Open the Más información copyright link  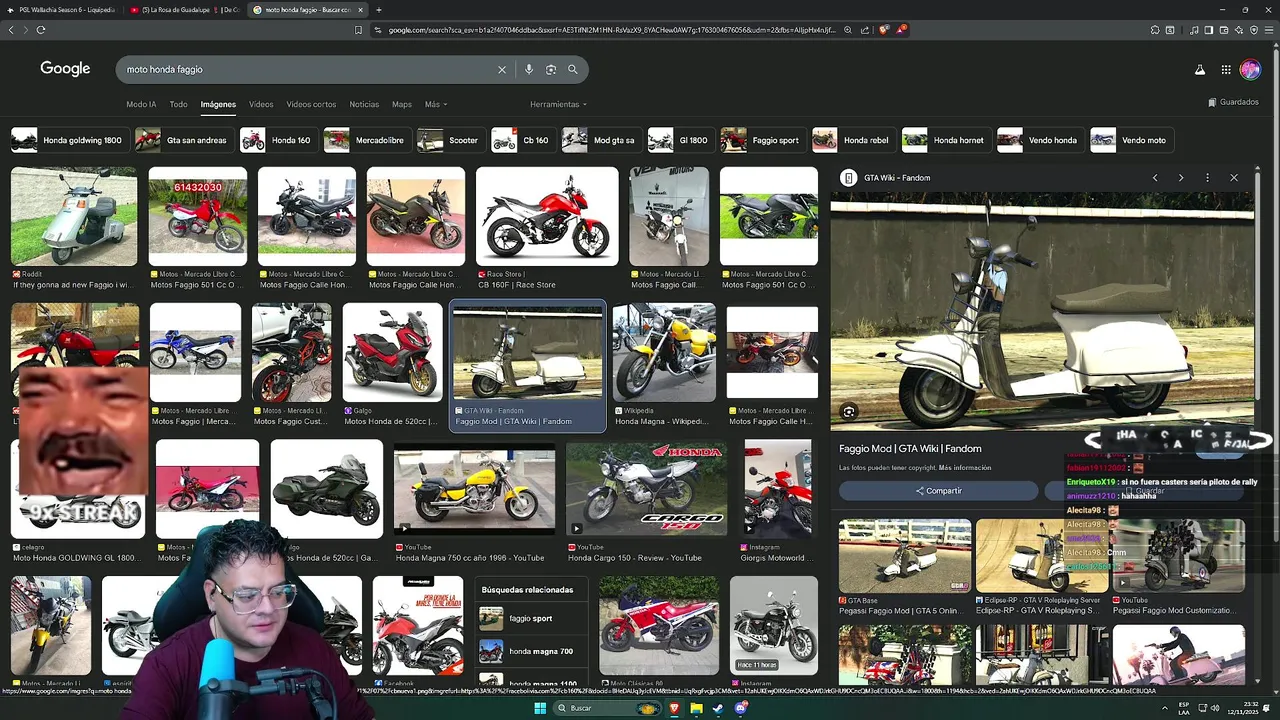click(x=965, y=468)
